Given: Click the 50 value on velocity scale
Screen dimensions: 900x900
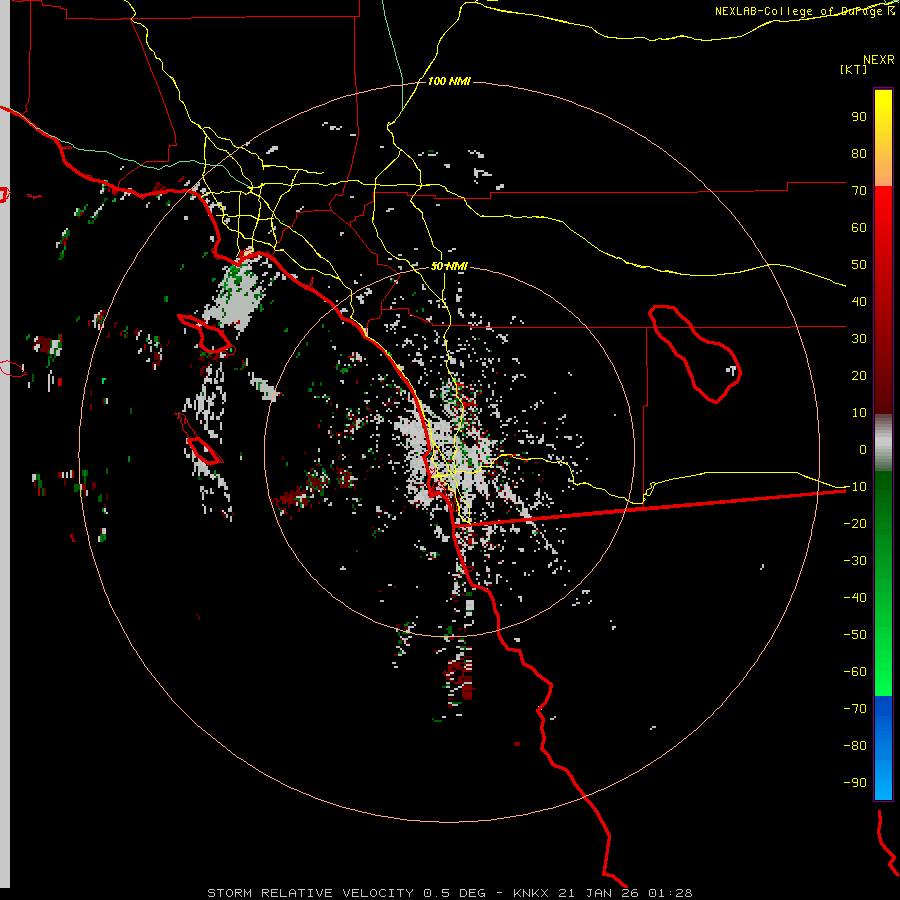Looking at the screenshot, I should (859, 265).
